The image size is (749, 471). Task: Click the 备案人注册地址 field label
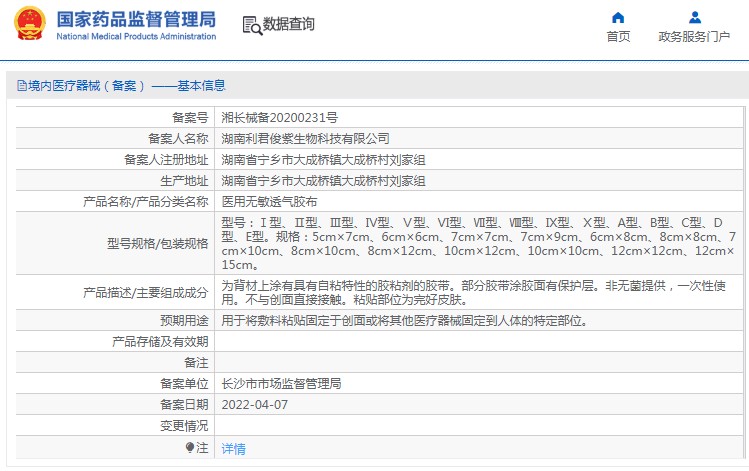166,160
